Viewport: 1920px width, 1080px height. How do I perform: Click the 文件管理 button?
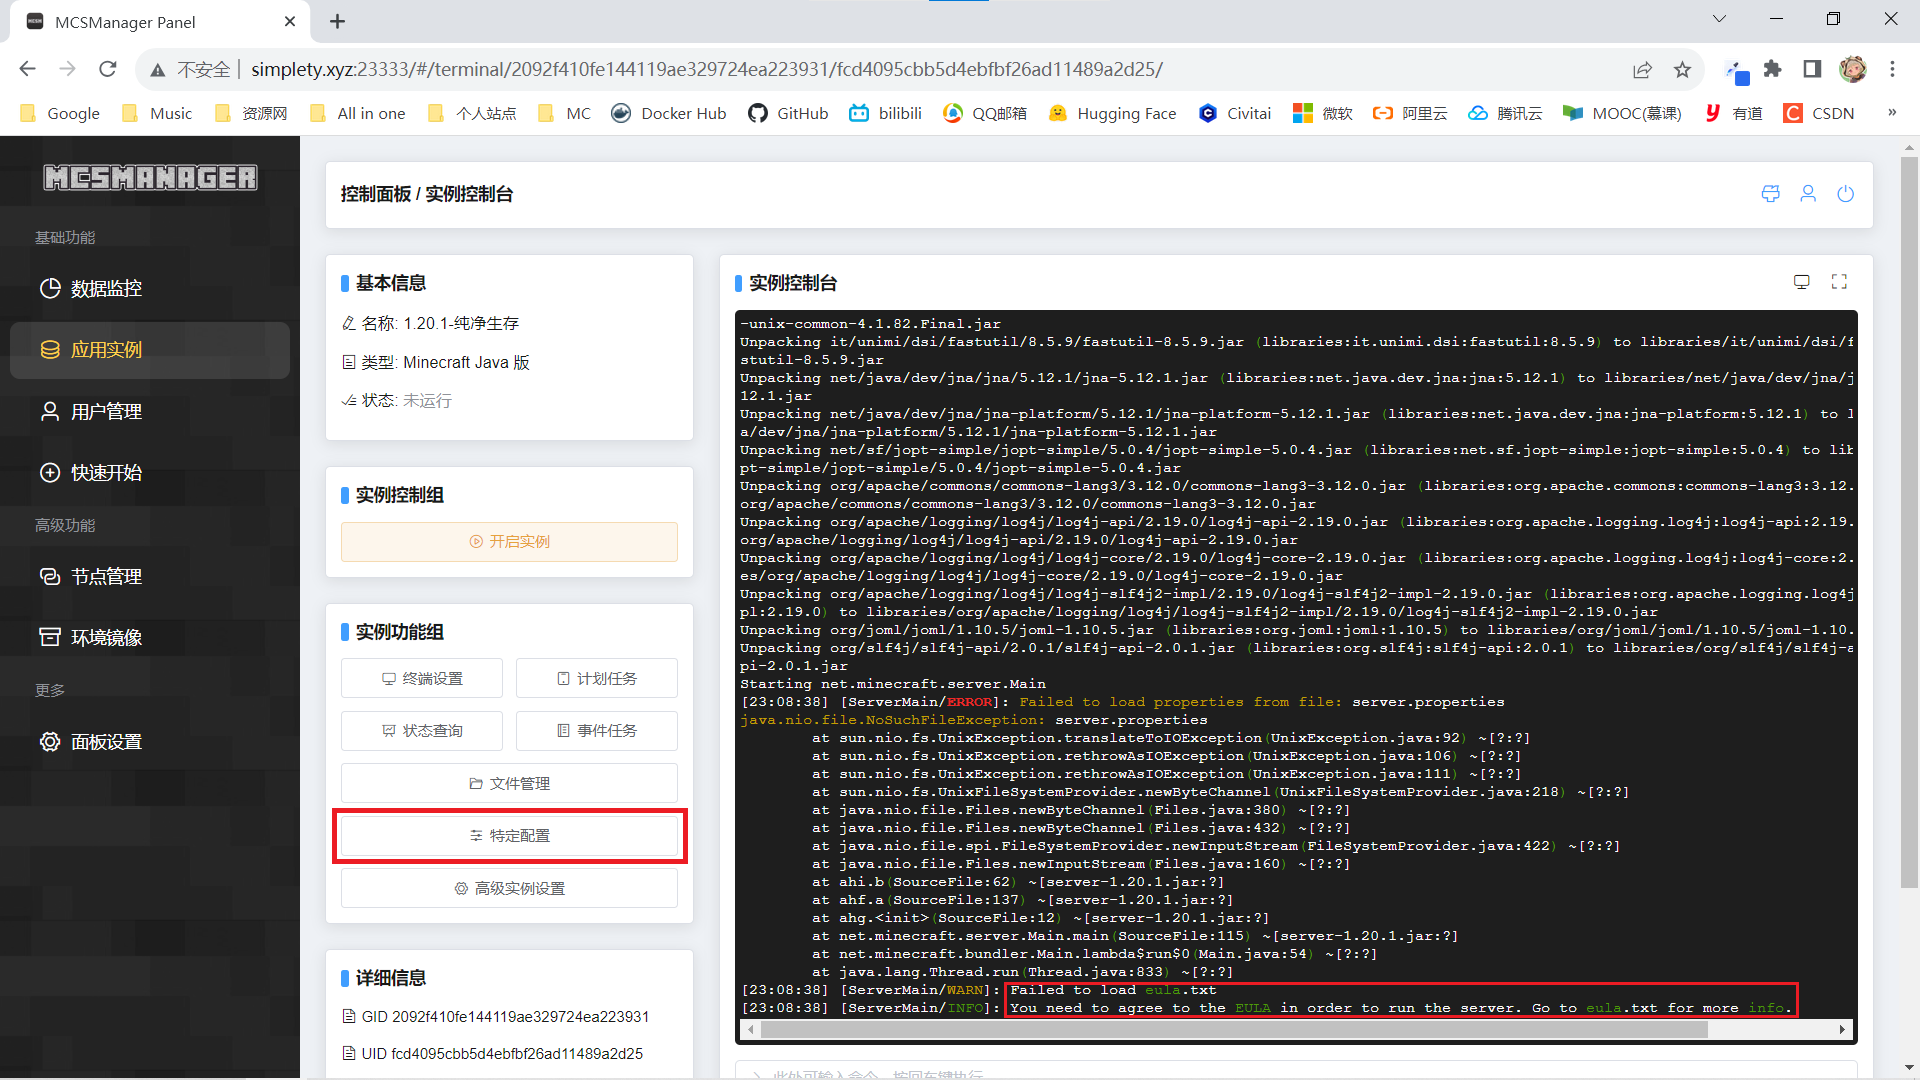point(509,784)
